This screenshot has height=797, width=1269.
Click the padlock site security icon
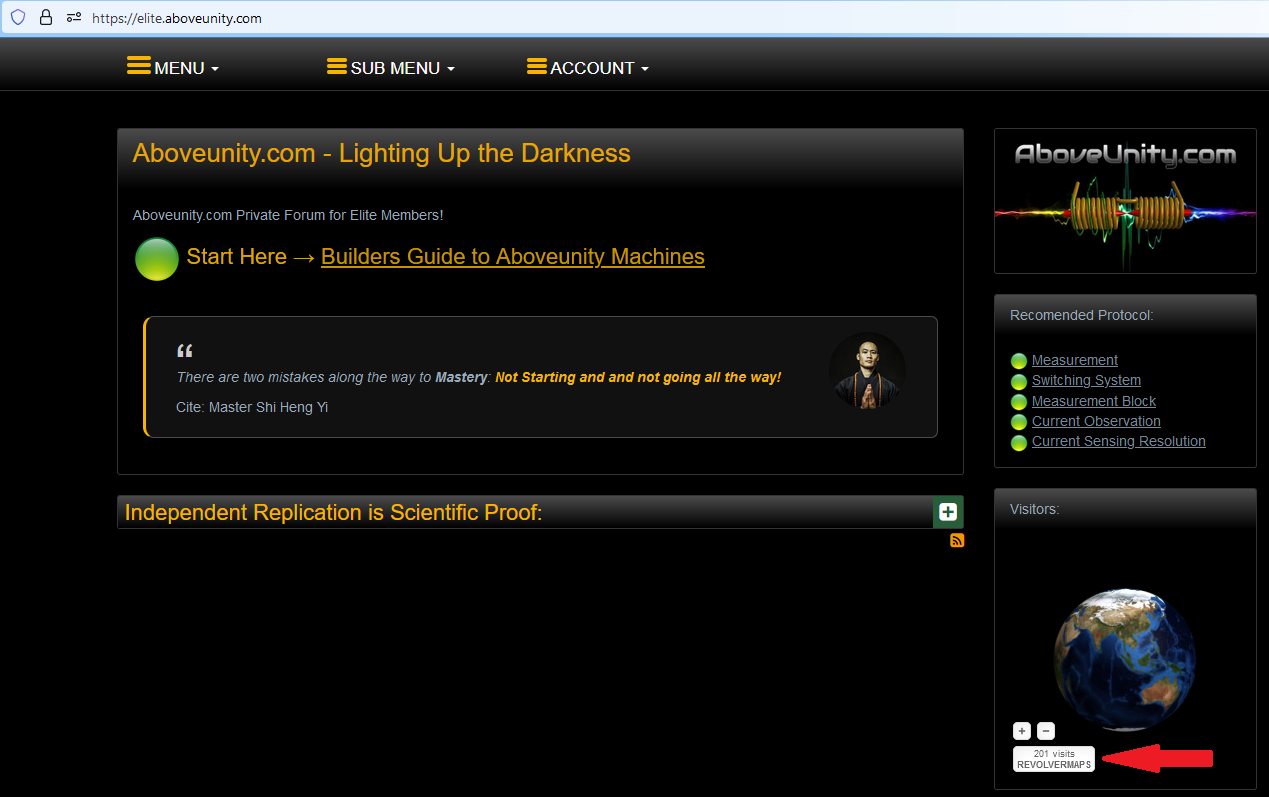pyautogui.click(x=46, y=17)
